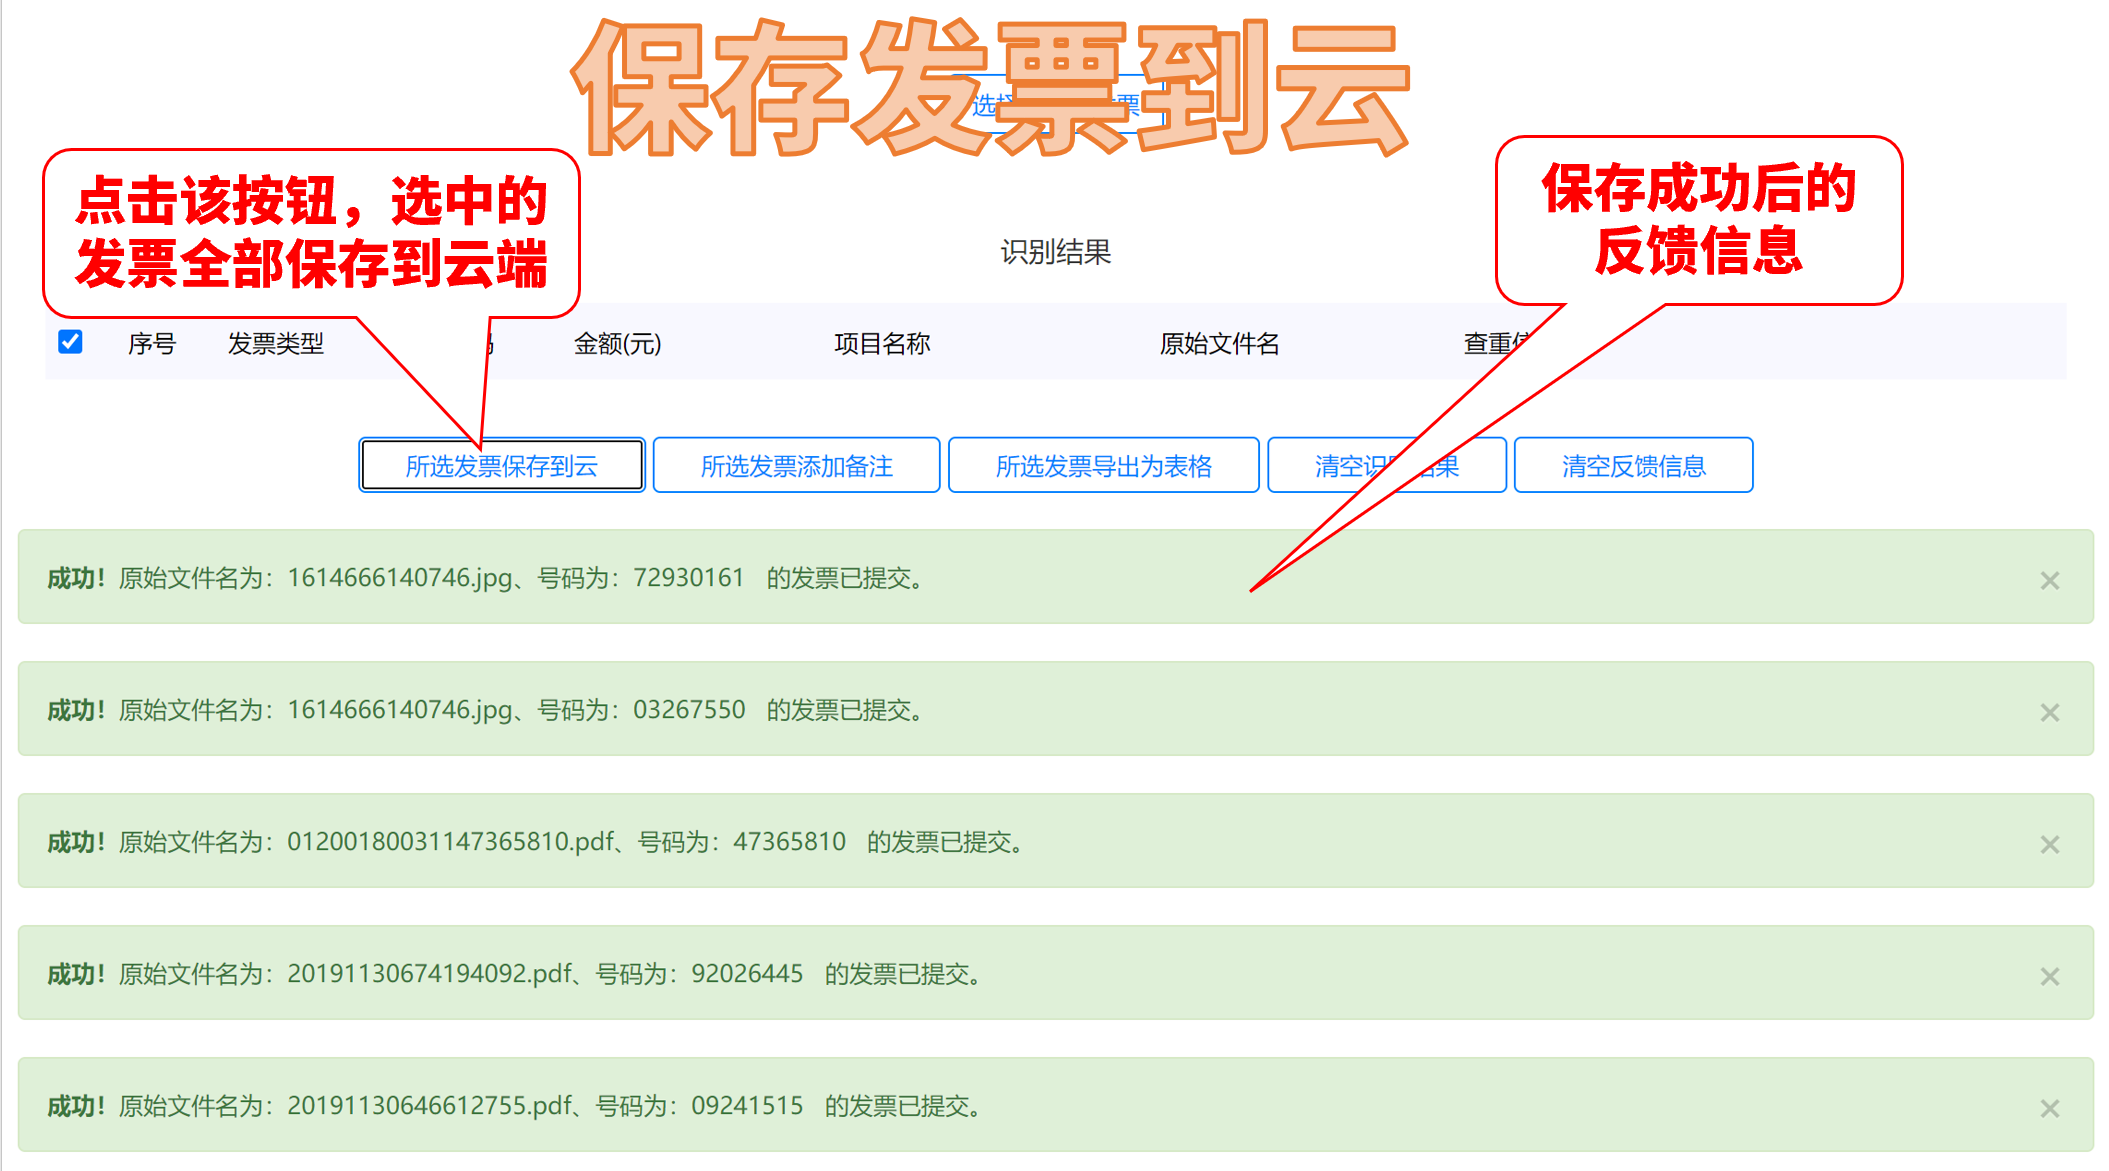Click the 识别结果 section title
The image size is (2109, 1171).
1056,252
